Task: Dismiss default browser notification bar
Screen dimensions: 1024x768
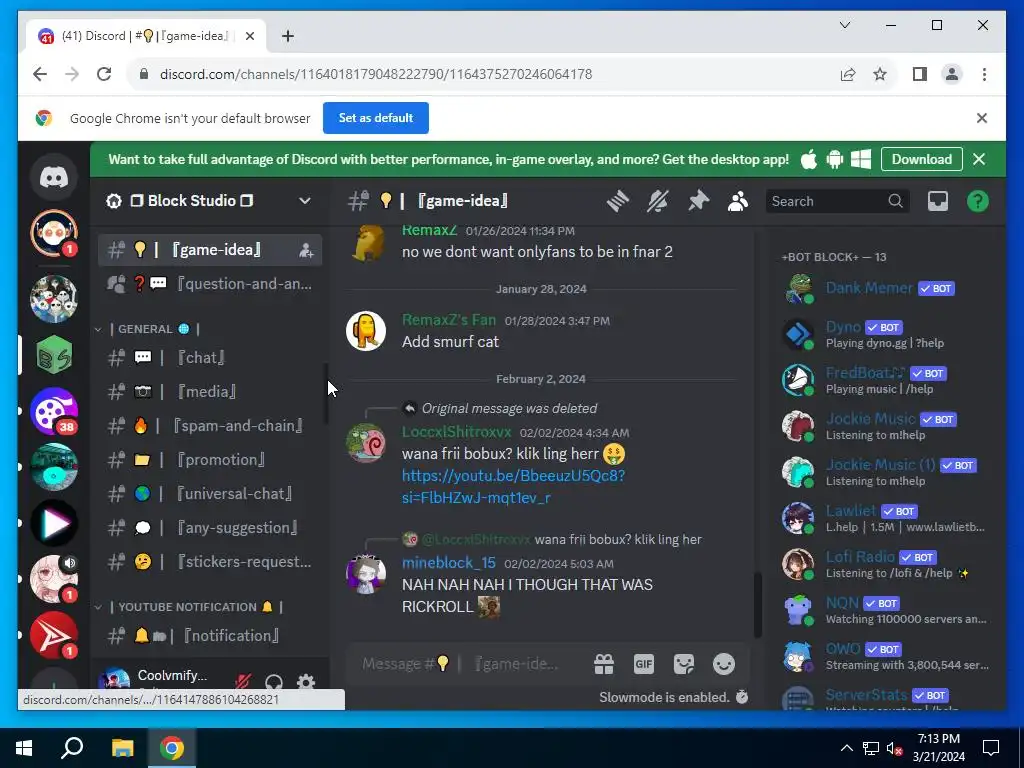Action: coord(982,118)
